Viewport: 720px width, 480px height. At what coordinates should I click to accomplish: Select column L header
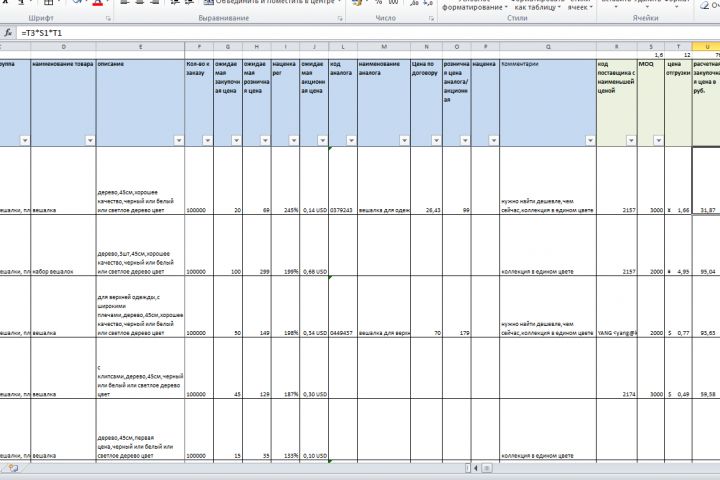pos(343,47)
